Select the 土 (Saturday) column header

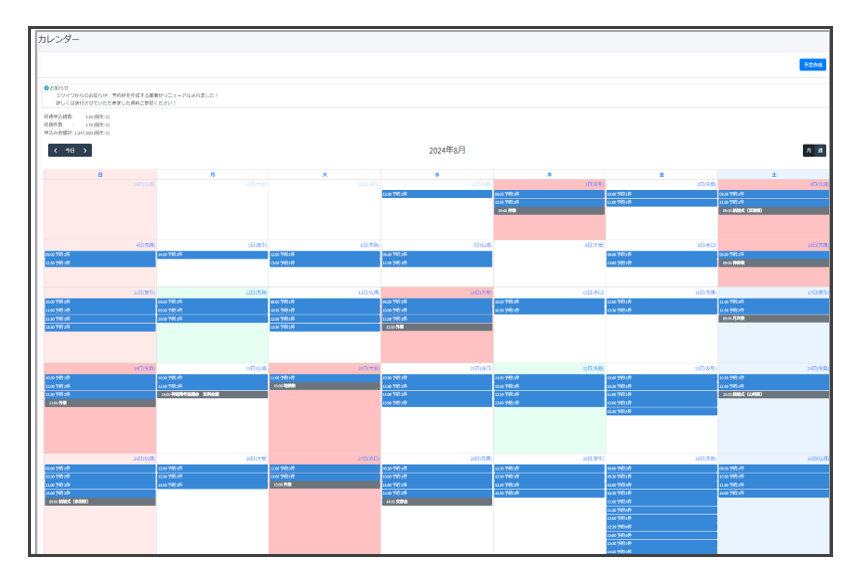[x=773, y=175]
